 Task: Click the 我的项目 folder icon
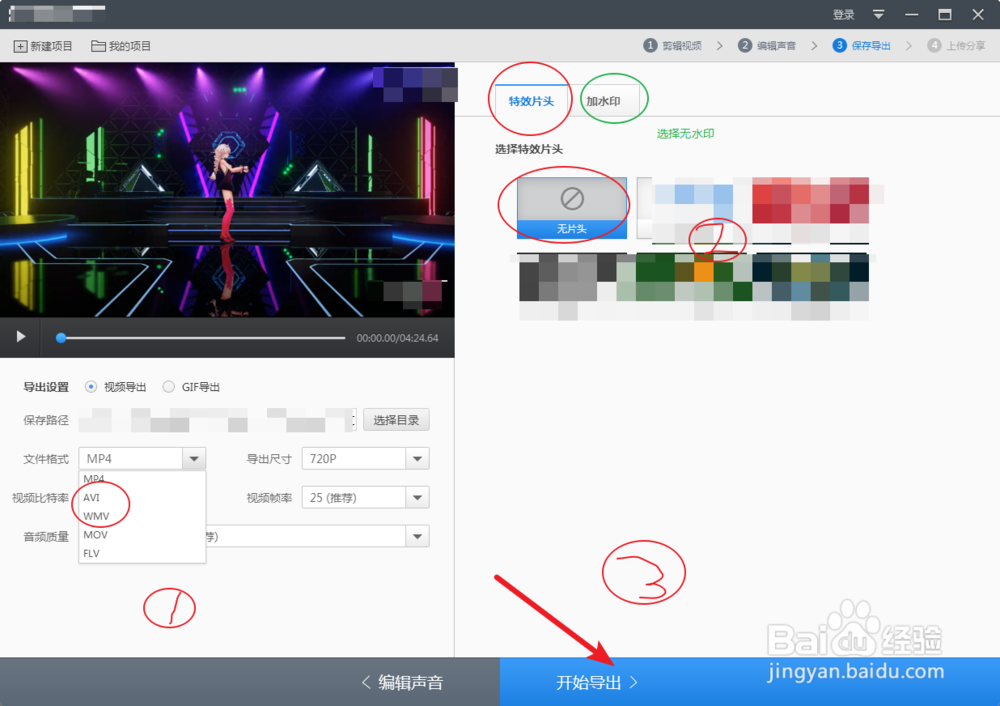pyautogui.click(x=98, y=46)
